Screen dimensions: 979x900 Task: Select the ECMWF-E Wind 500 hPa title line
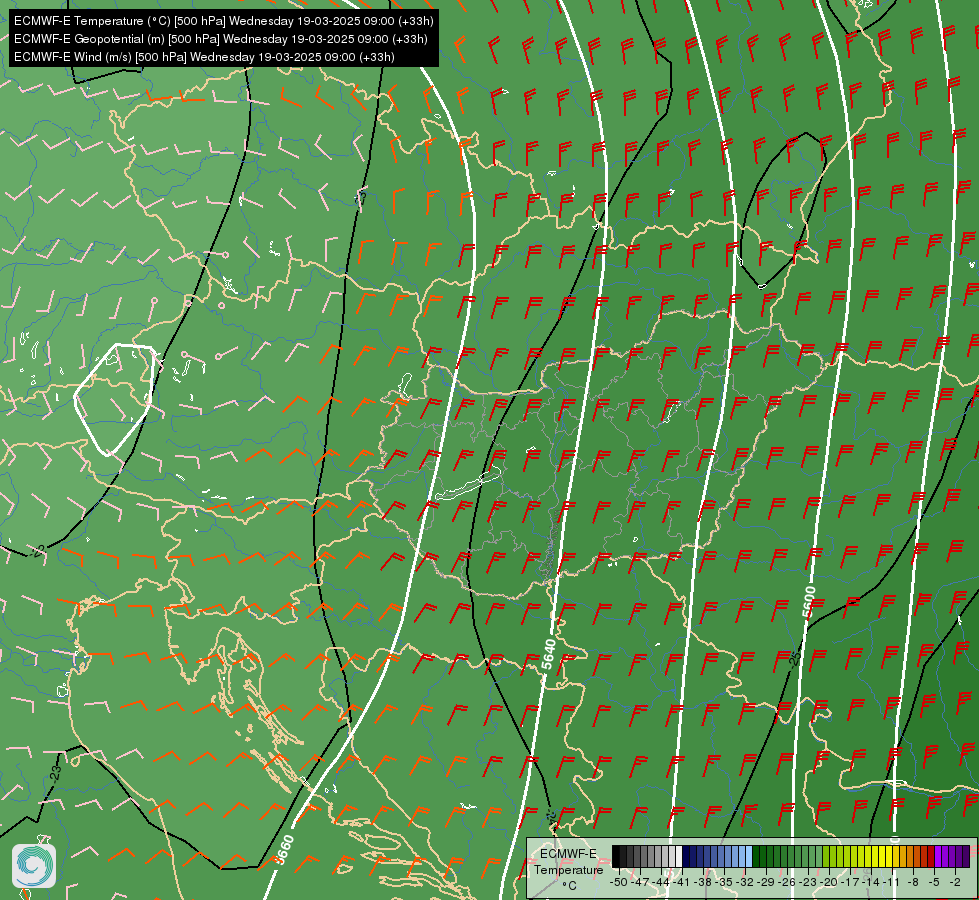204,57
